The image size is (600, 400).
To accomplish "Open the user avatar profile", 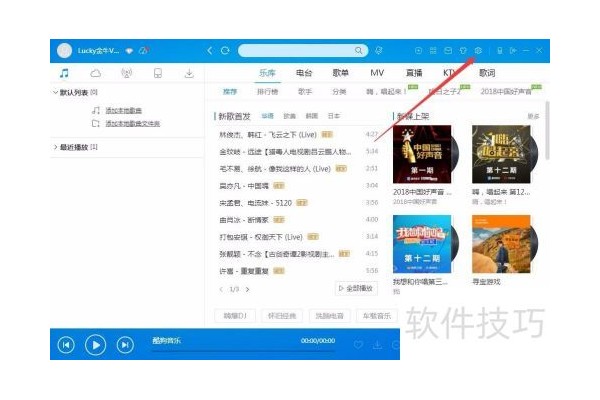I will tap(64, 51).
